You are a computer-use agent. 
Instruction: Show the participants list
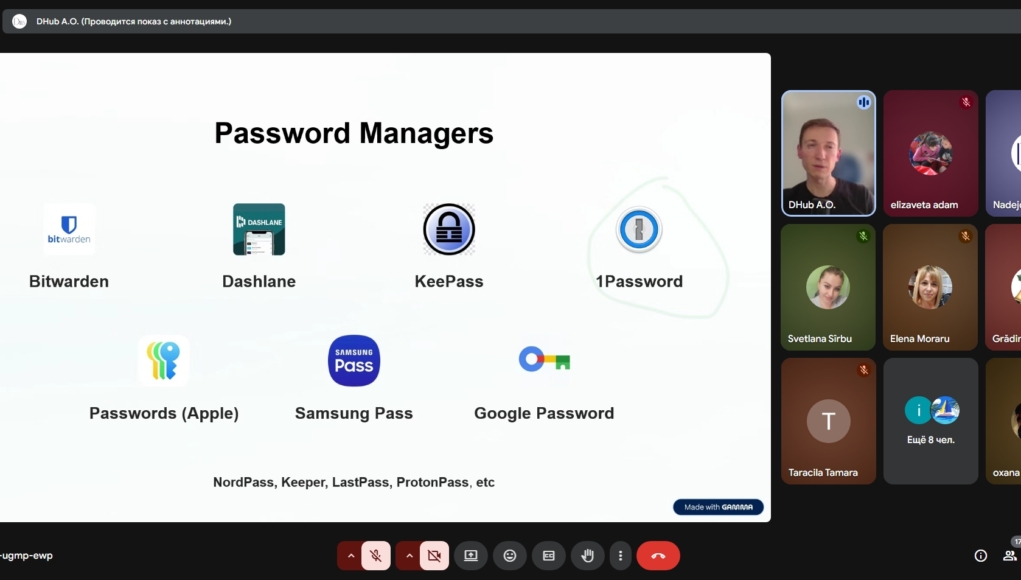[1010, 555]
